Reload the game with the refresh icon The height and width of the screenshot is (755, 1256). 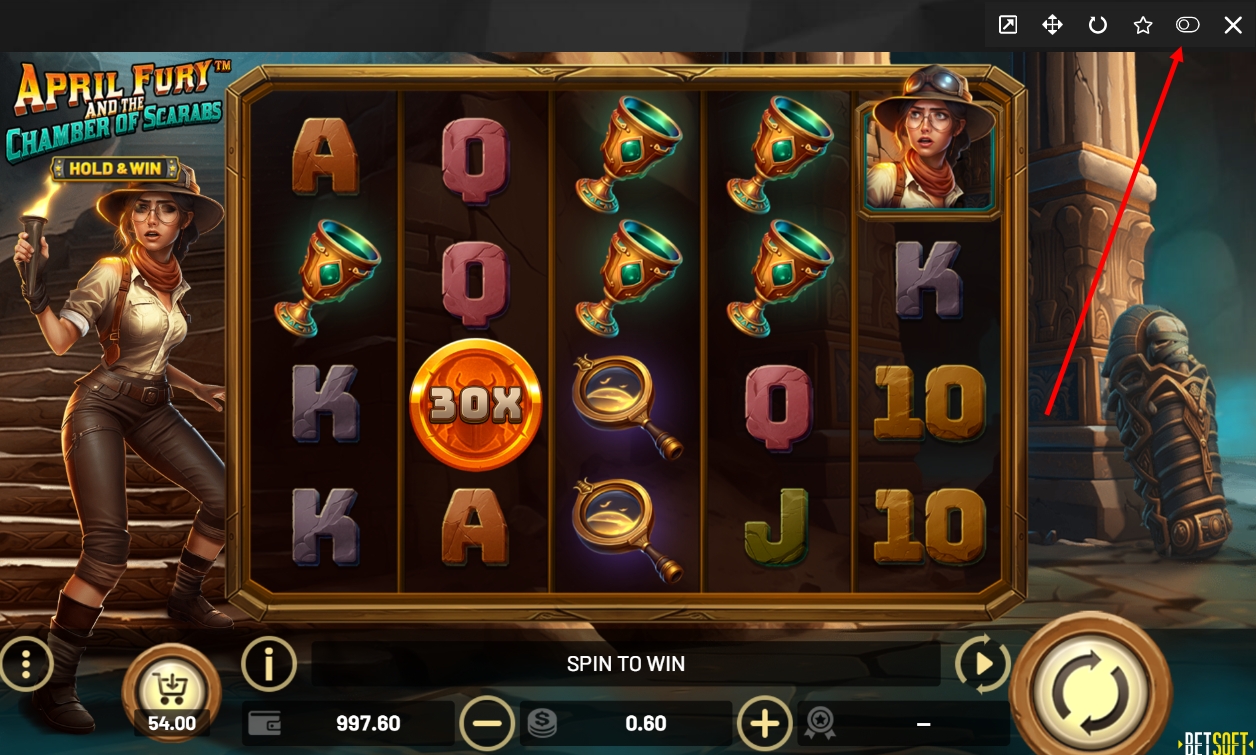click(x=1098, y=25)
